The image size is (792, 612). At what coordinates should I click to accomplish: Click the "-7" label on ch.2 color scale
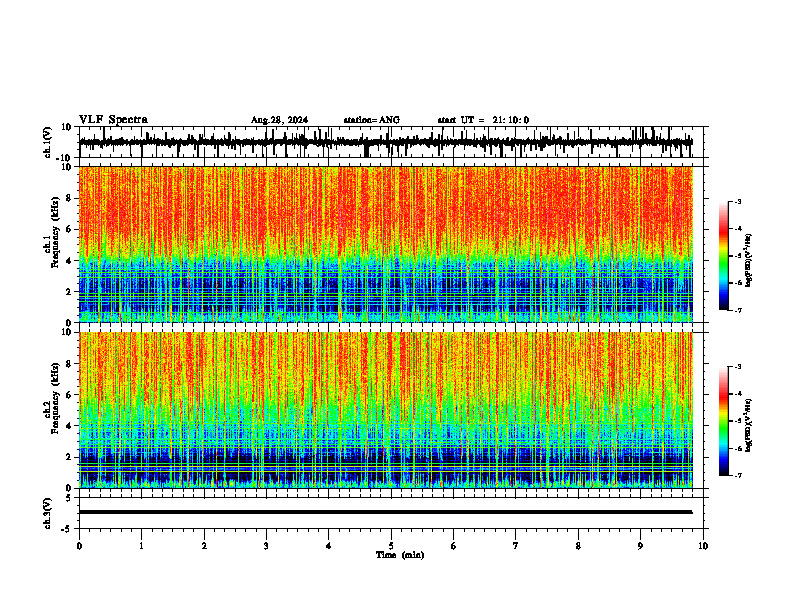pos(737,476)
